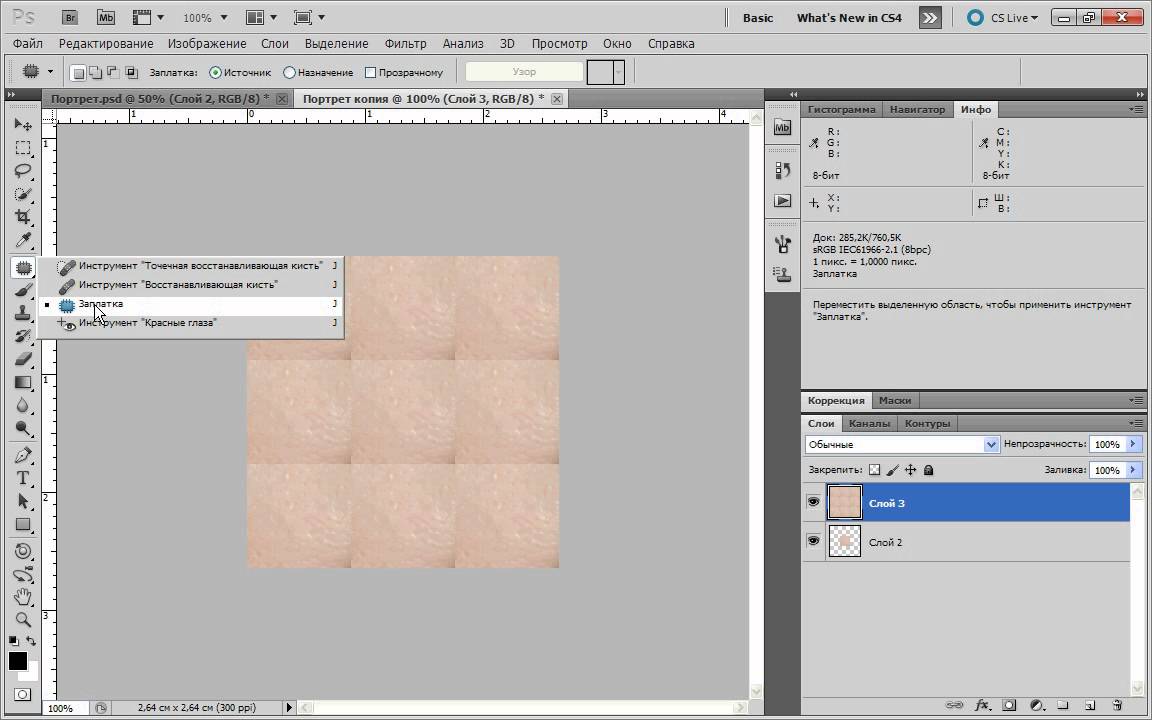1152x720 pixels.
Task: Click the foreground color swatch
Action: point(17,661)
